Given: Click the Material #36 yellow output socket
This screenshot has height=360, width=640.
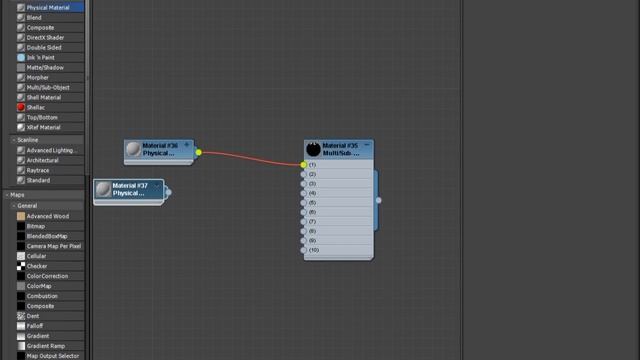Looking at the screenshot, I should click(x=198, y=152).
